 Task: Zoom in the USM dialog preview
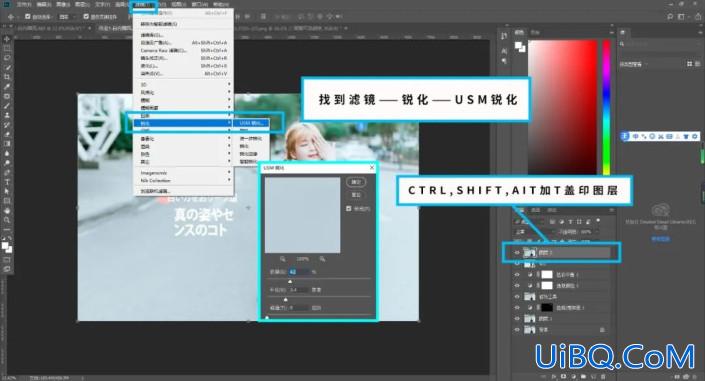coord(322,259)
